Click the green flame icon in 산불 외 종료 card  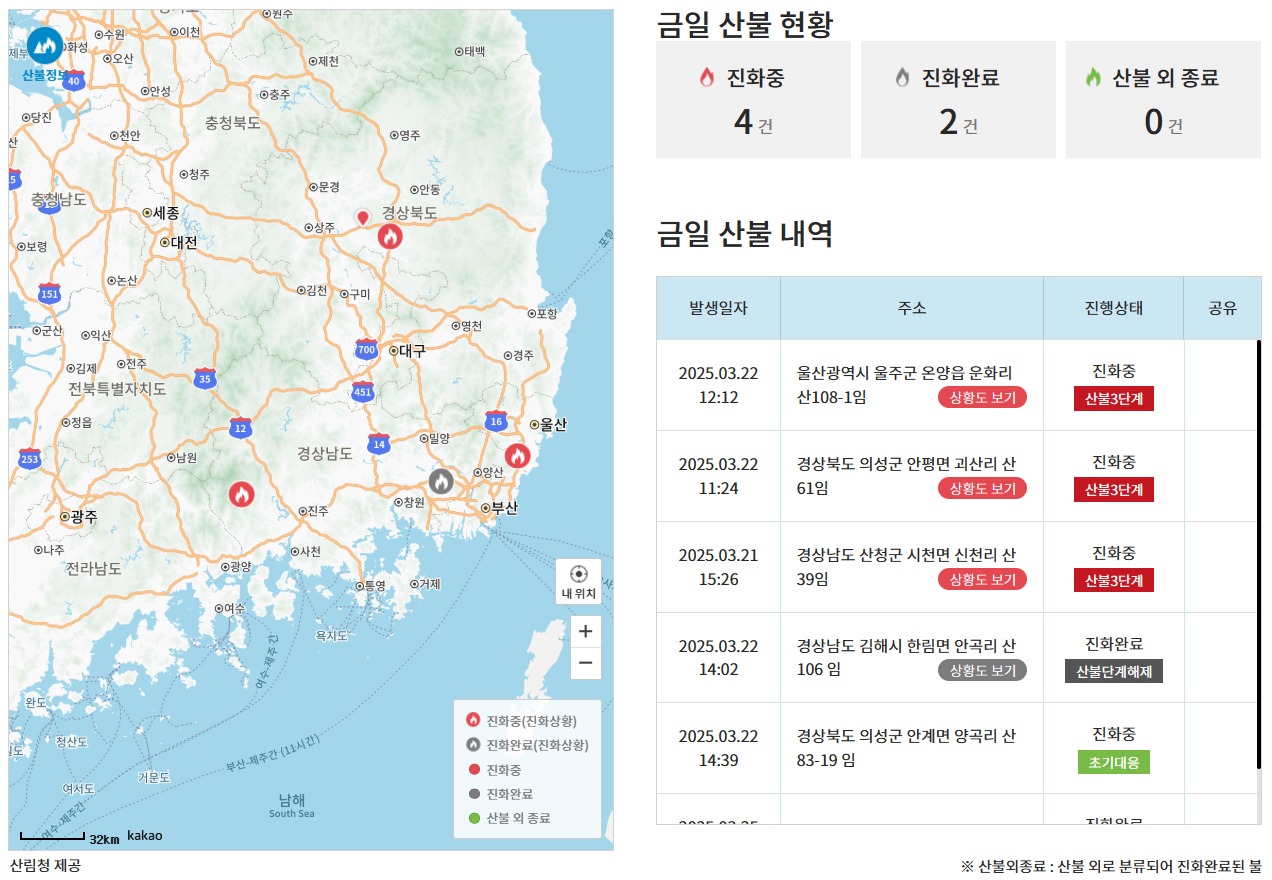(1093, 77)
